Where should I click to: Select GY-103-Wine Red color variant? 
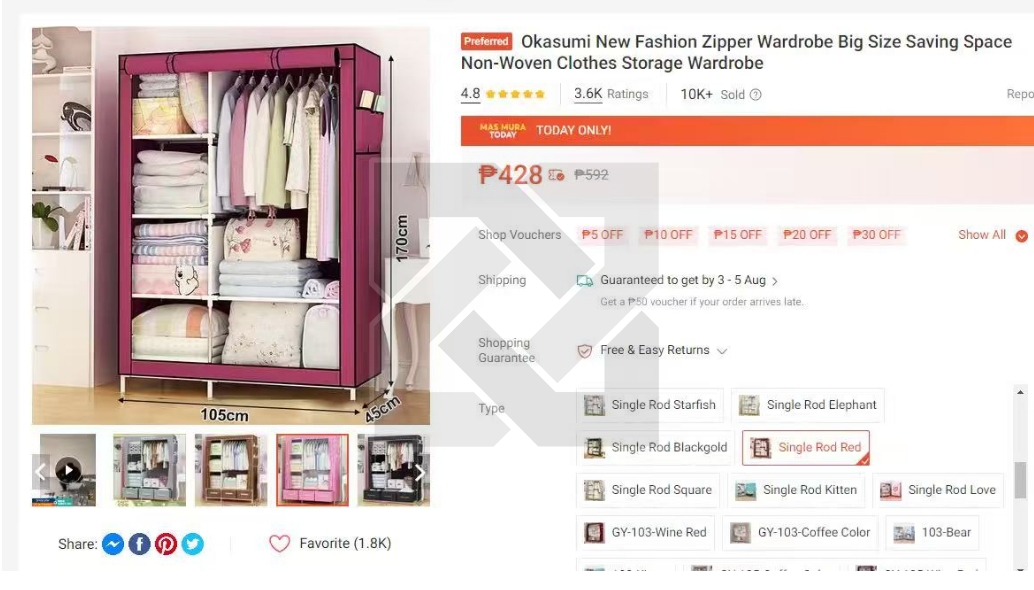click(x=646, y=533)
